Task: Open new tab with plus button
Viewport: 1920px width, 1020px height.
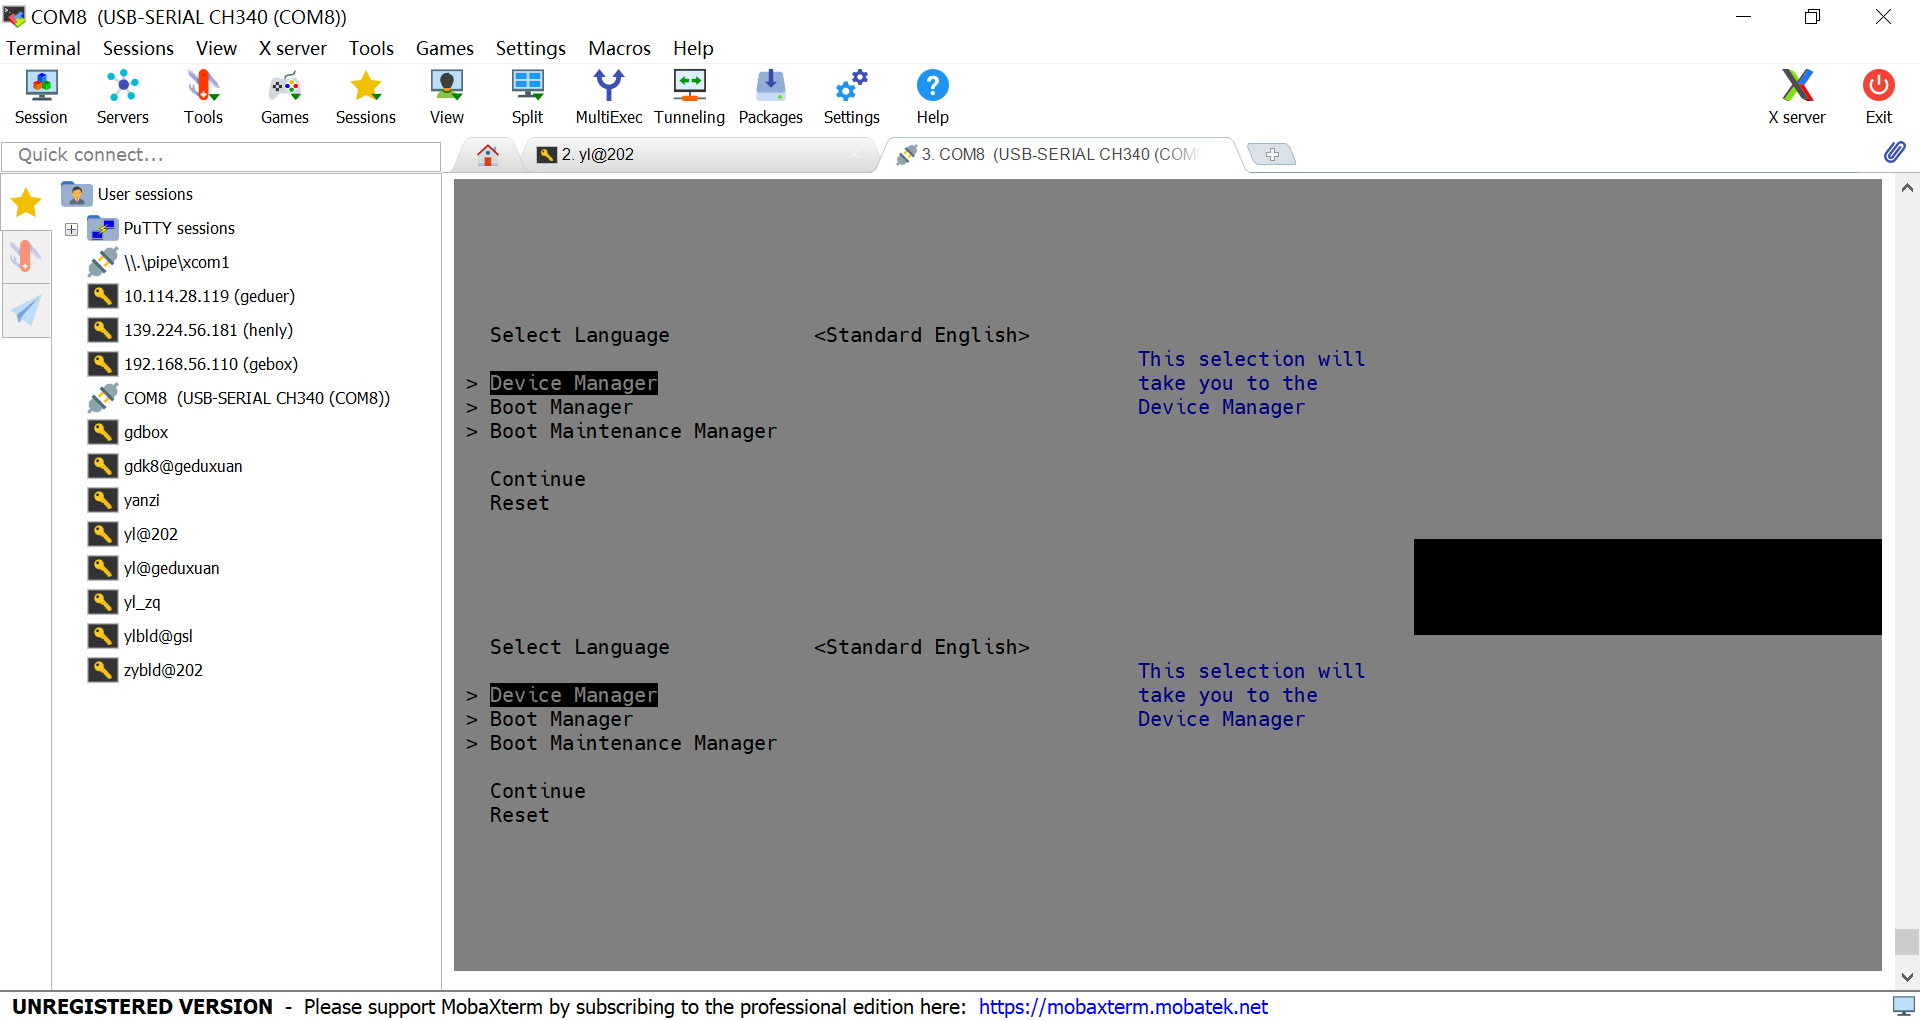Action: click(x=1272, y=154)
